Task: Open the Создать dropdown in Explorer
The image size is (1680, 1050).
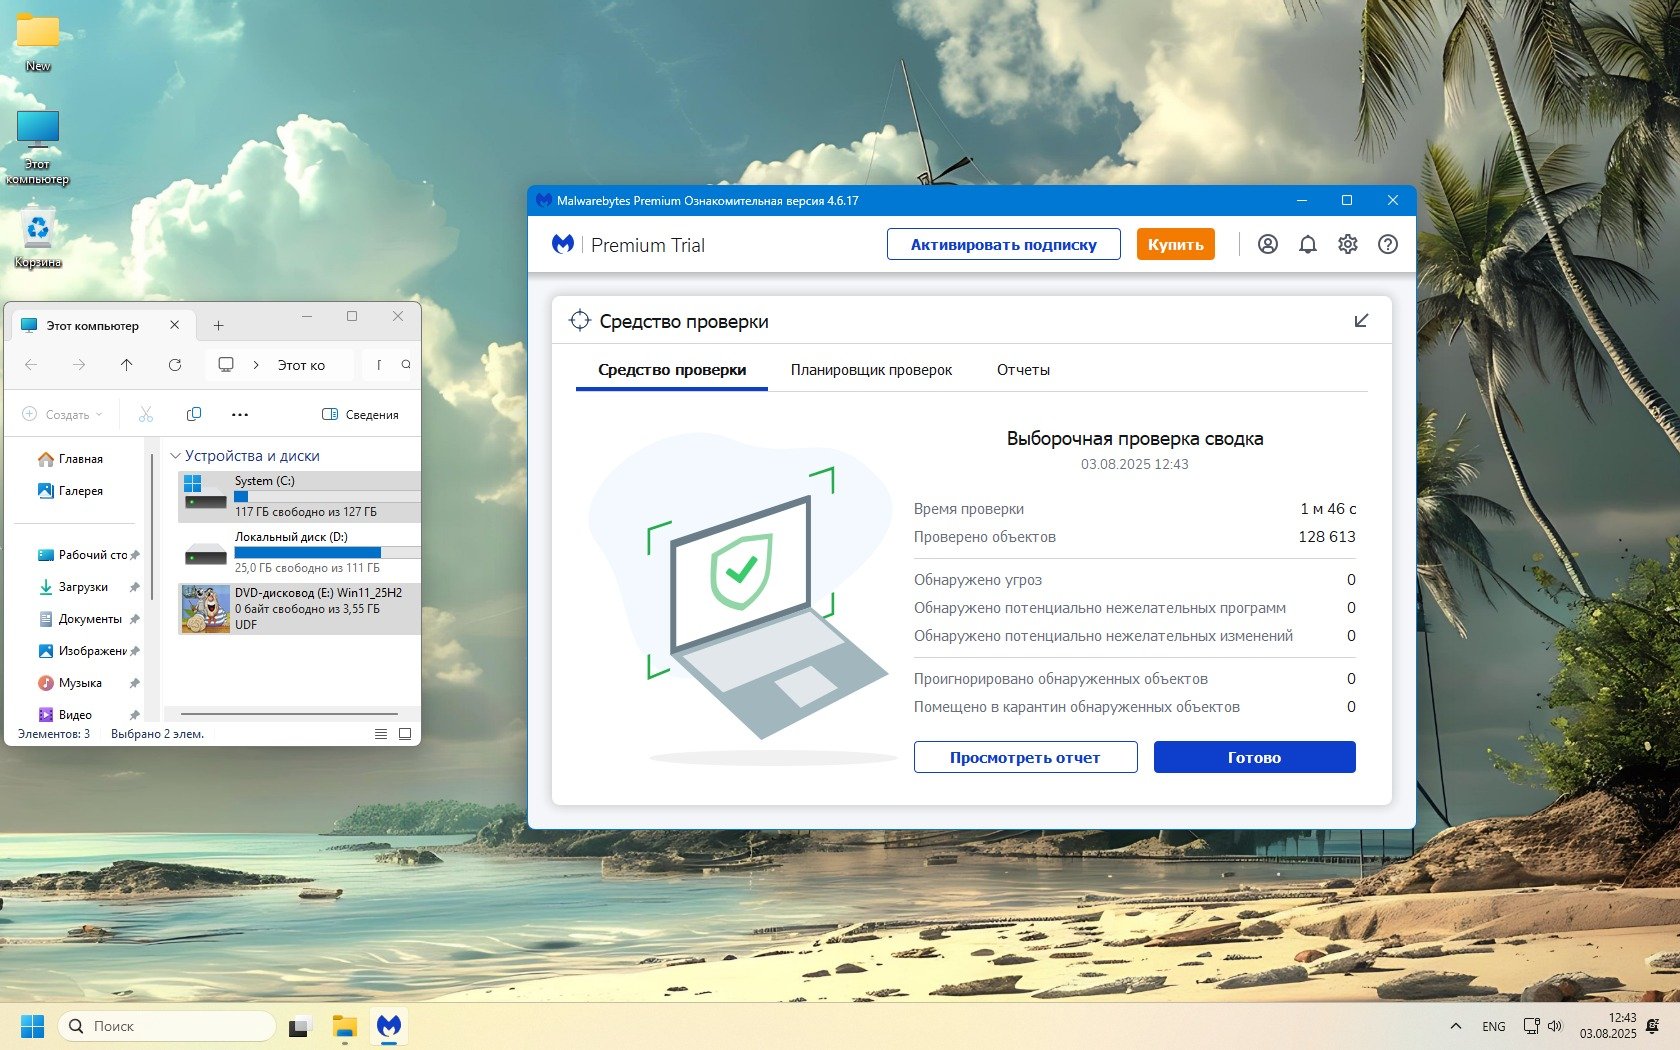Action: tap(63, 414)
